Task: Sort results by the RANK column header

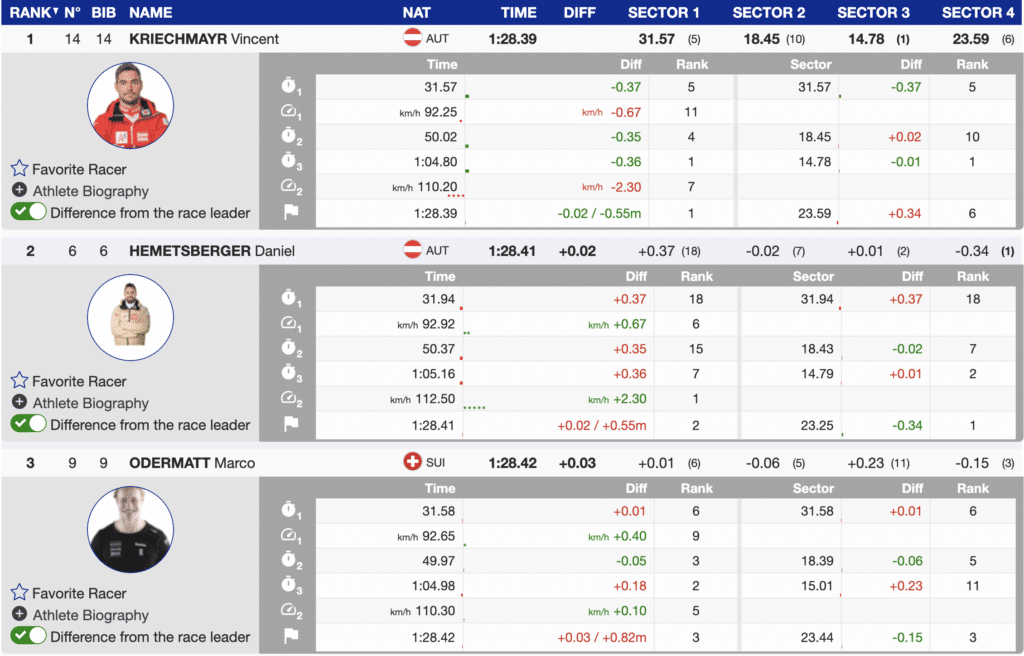Action: [33, 12]
